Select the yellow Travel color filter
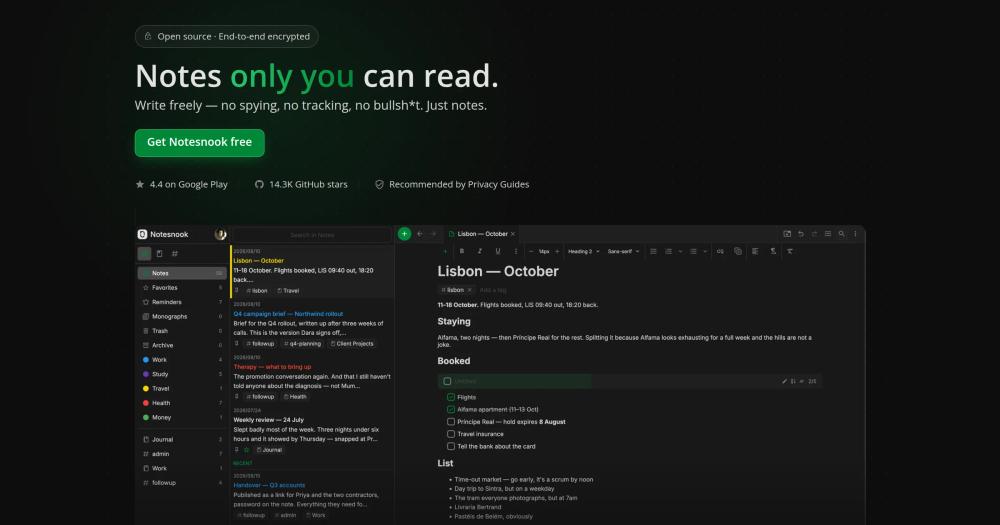 tap(182, 388)
